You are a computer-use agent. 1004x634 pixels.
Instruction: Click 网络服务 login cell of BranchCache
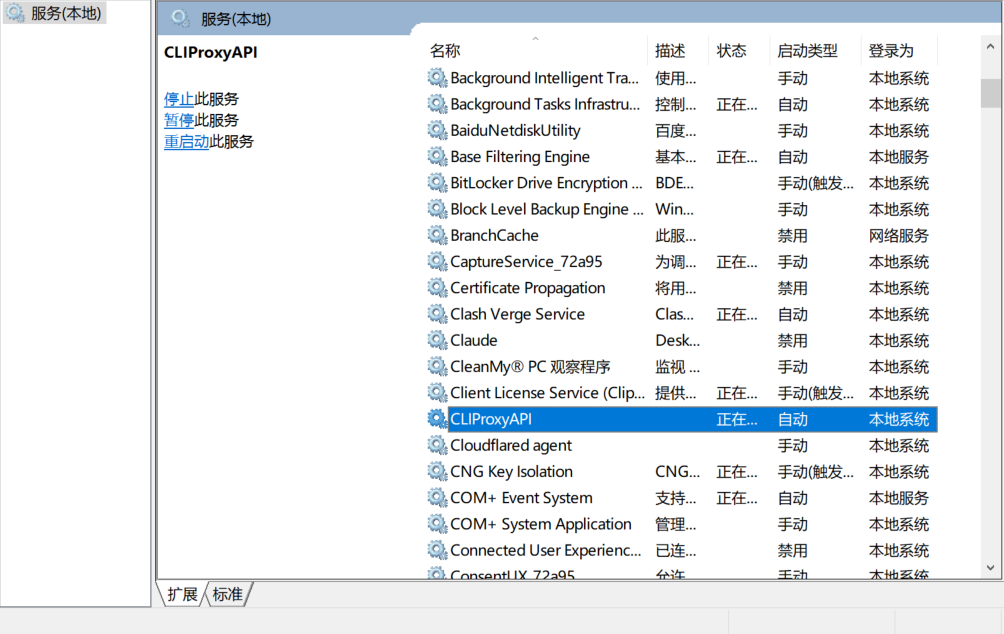coord(898,236)
